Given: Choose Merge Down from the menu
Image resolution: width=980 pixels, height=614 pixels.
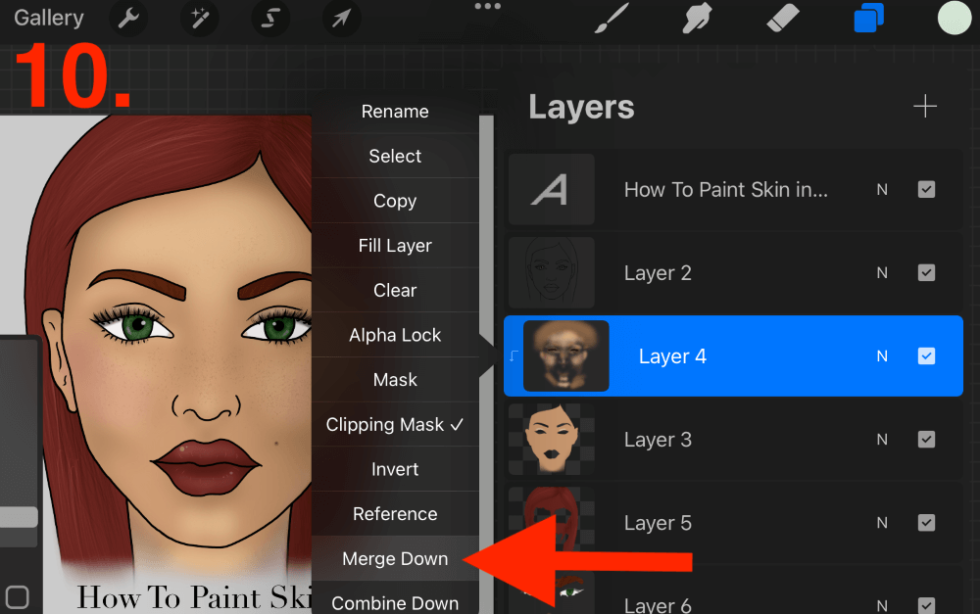Looking at the screenshot, I should [395, 559].
